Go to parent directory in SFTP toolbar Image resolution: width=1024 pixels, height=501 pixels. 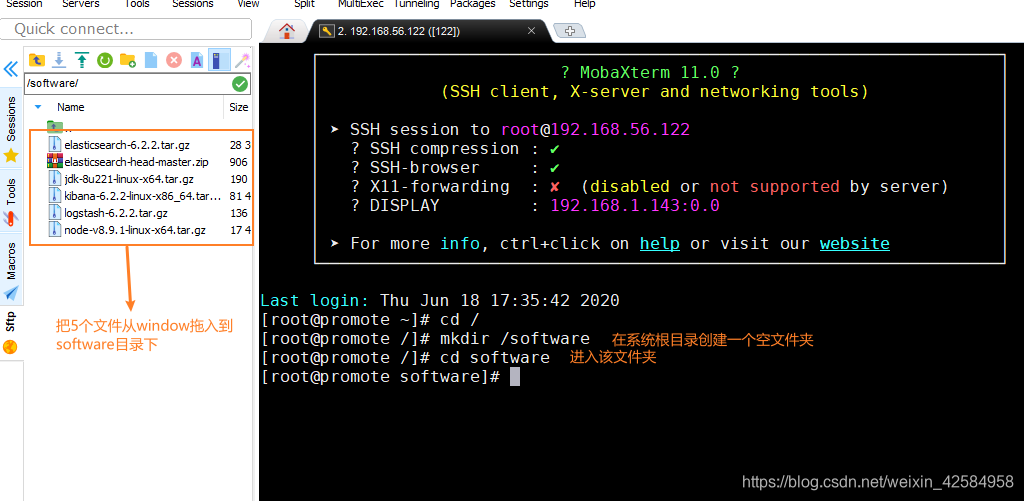(37, 61)
